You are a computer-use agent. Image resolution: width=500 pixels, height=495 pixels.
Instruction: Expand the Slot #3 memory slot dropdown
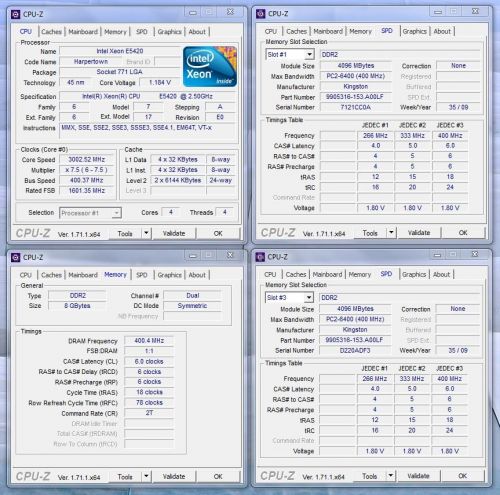(x=309, y=297)
